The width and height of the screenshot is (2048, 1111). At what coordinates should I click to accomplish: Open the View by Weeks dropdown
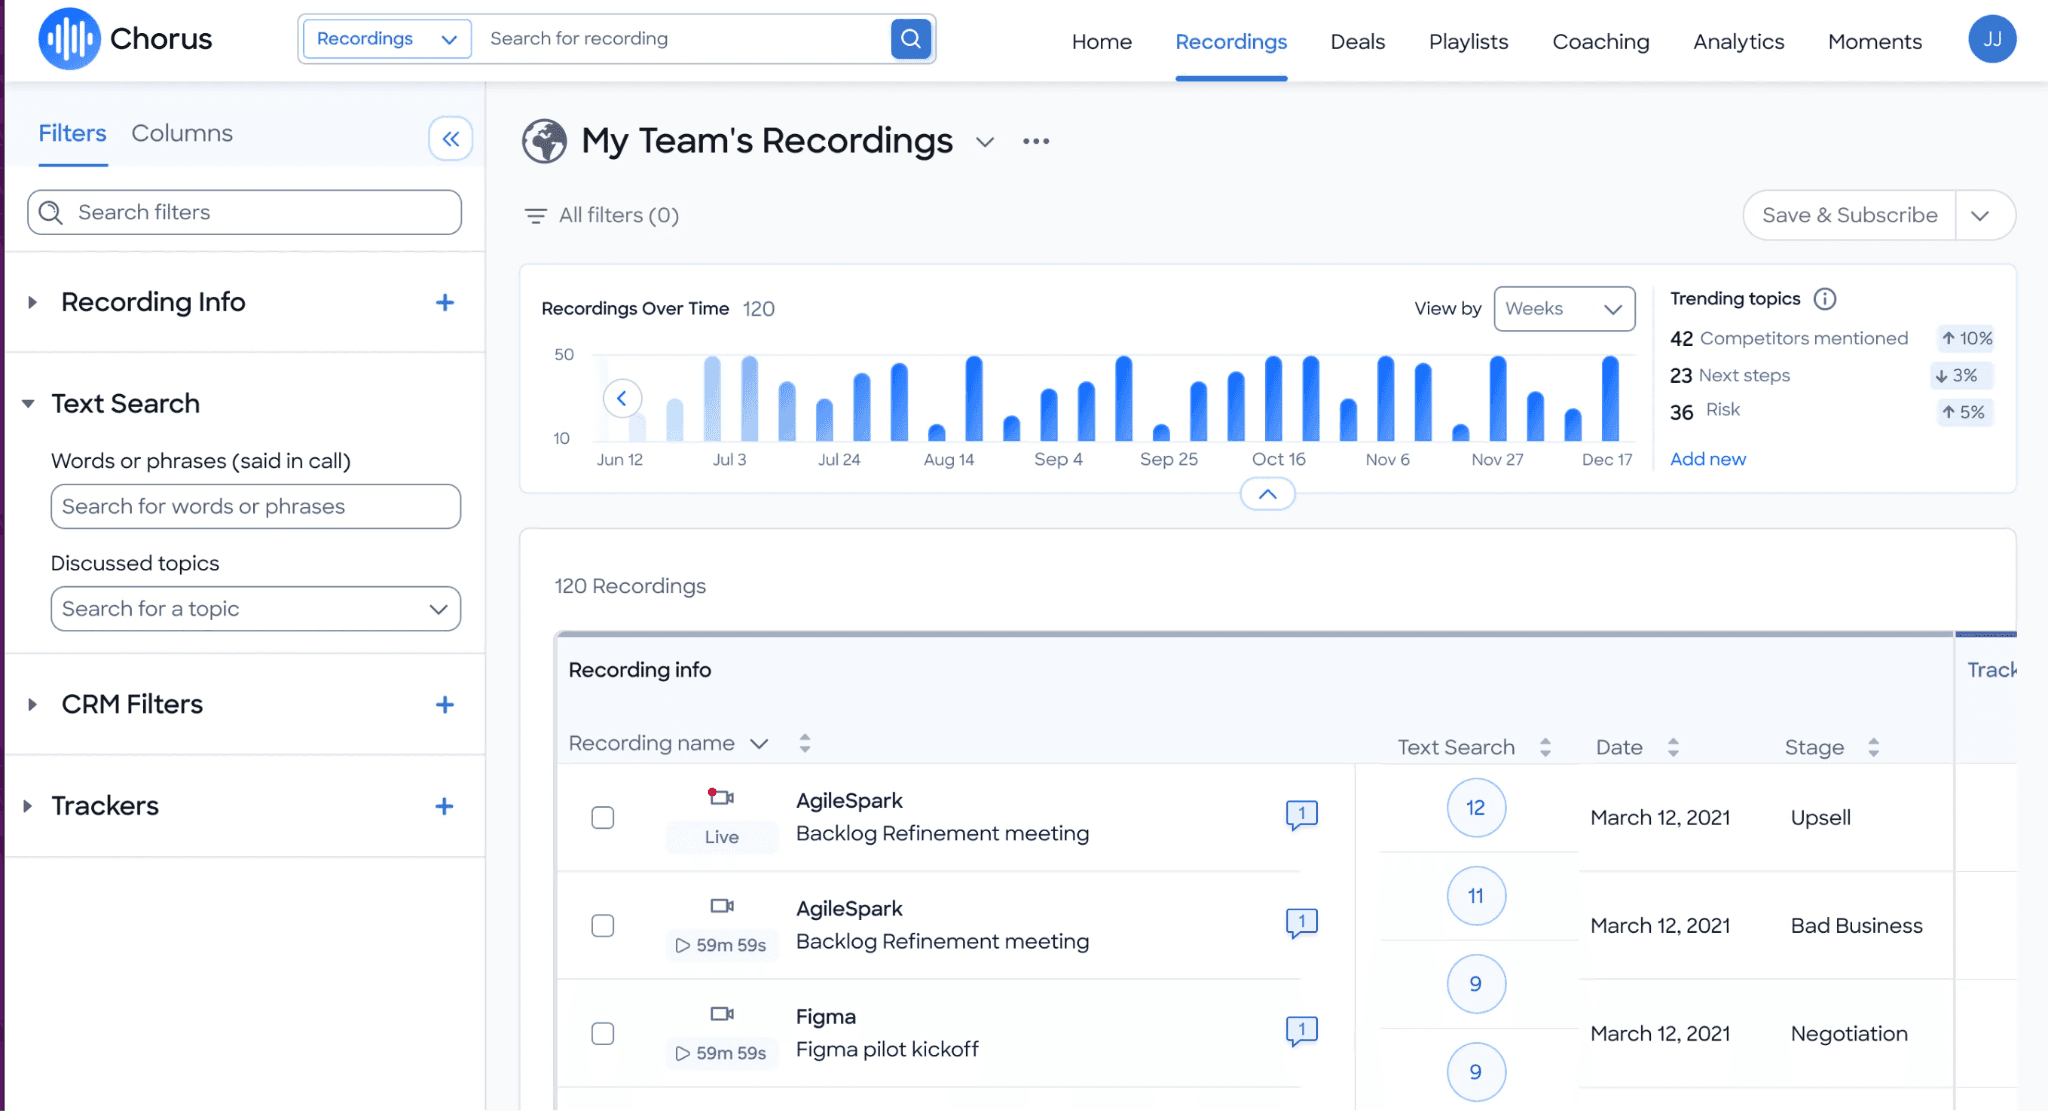[x=1564, y=309]
